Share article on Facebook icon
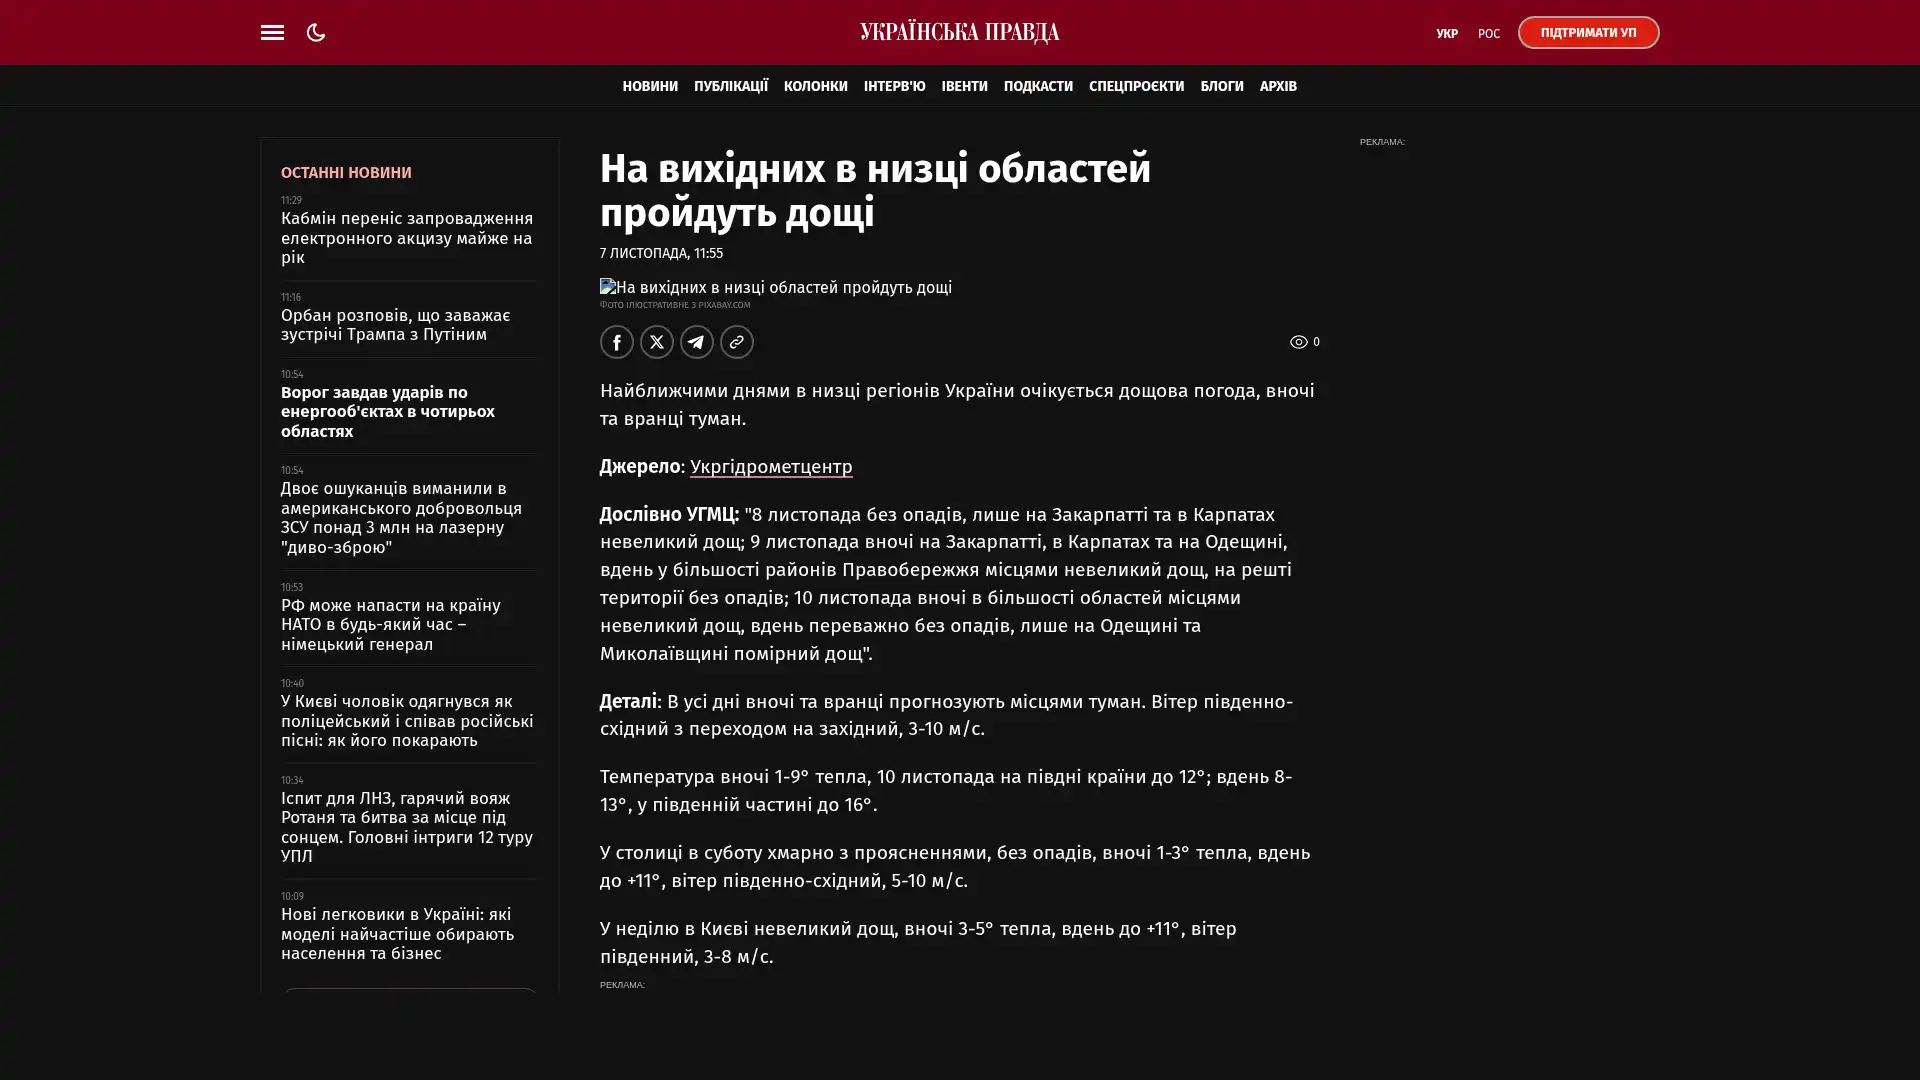 (616, 342)
